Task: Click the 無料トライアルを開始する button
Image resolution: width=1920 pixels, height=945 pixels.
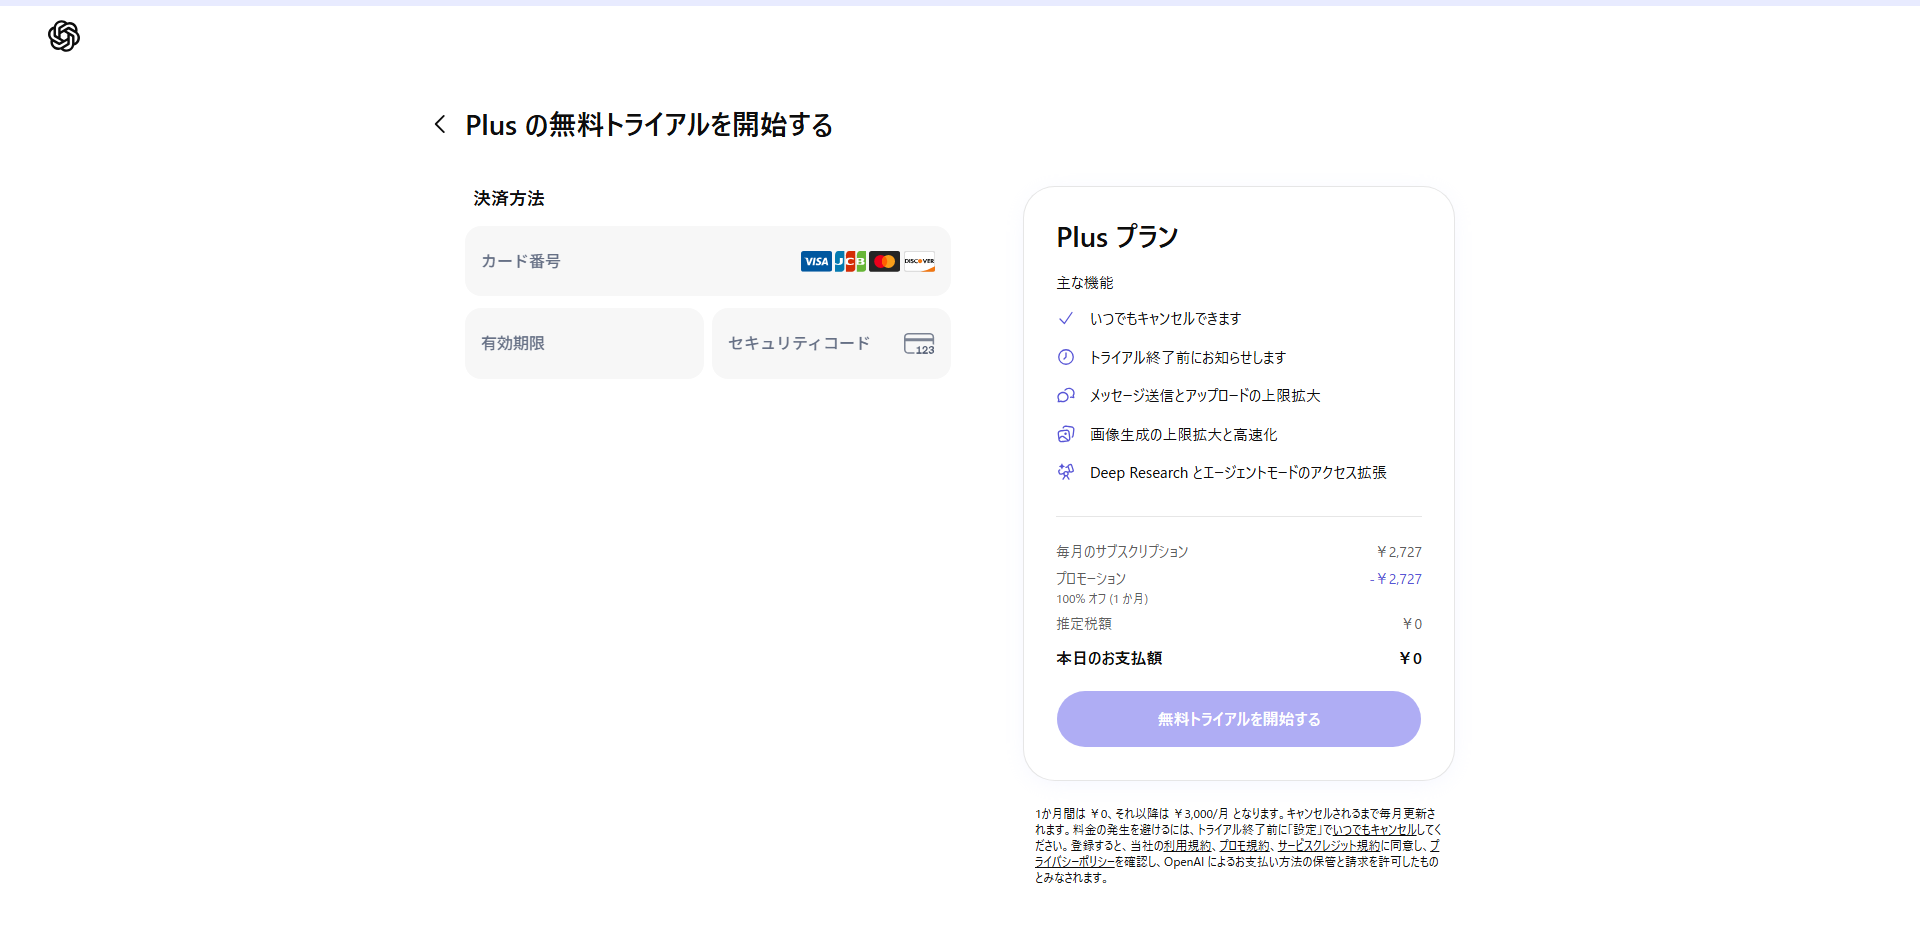Action: 1238,719
